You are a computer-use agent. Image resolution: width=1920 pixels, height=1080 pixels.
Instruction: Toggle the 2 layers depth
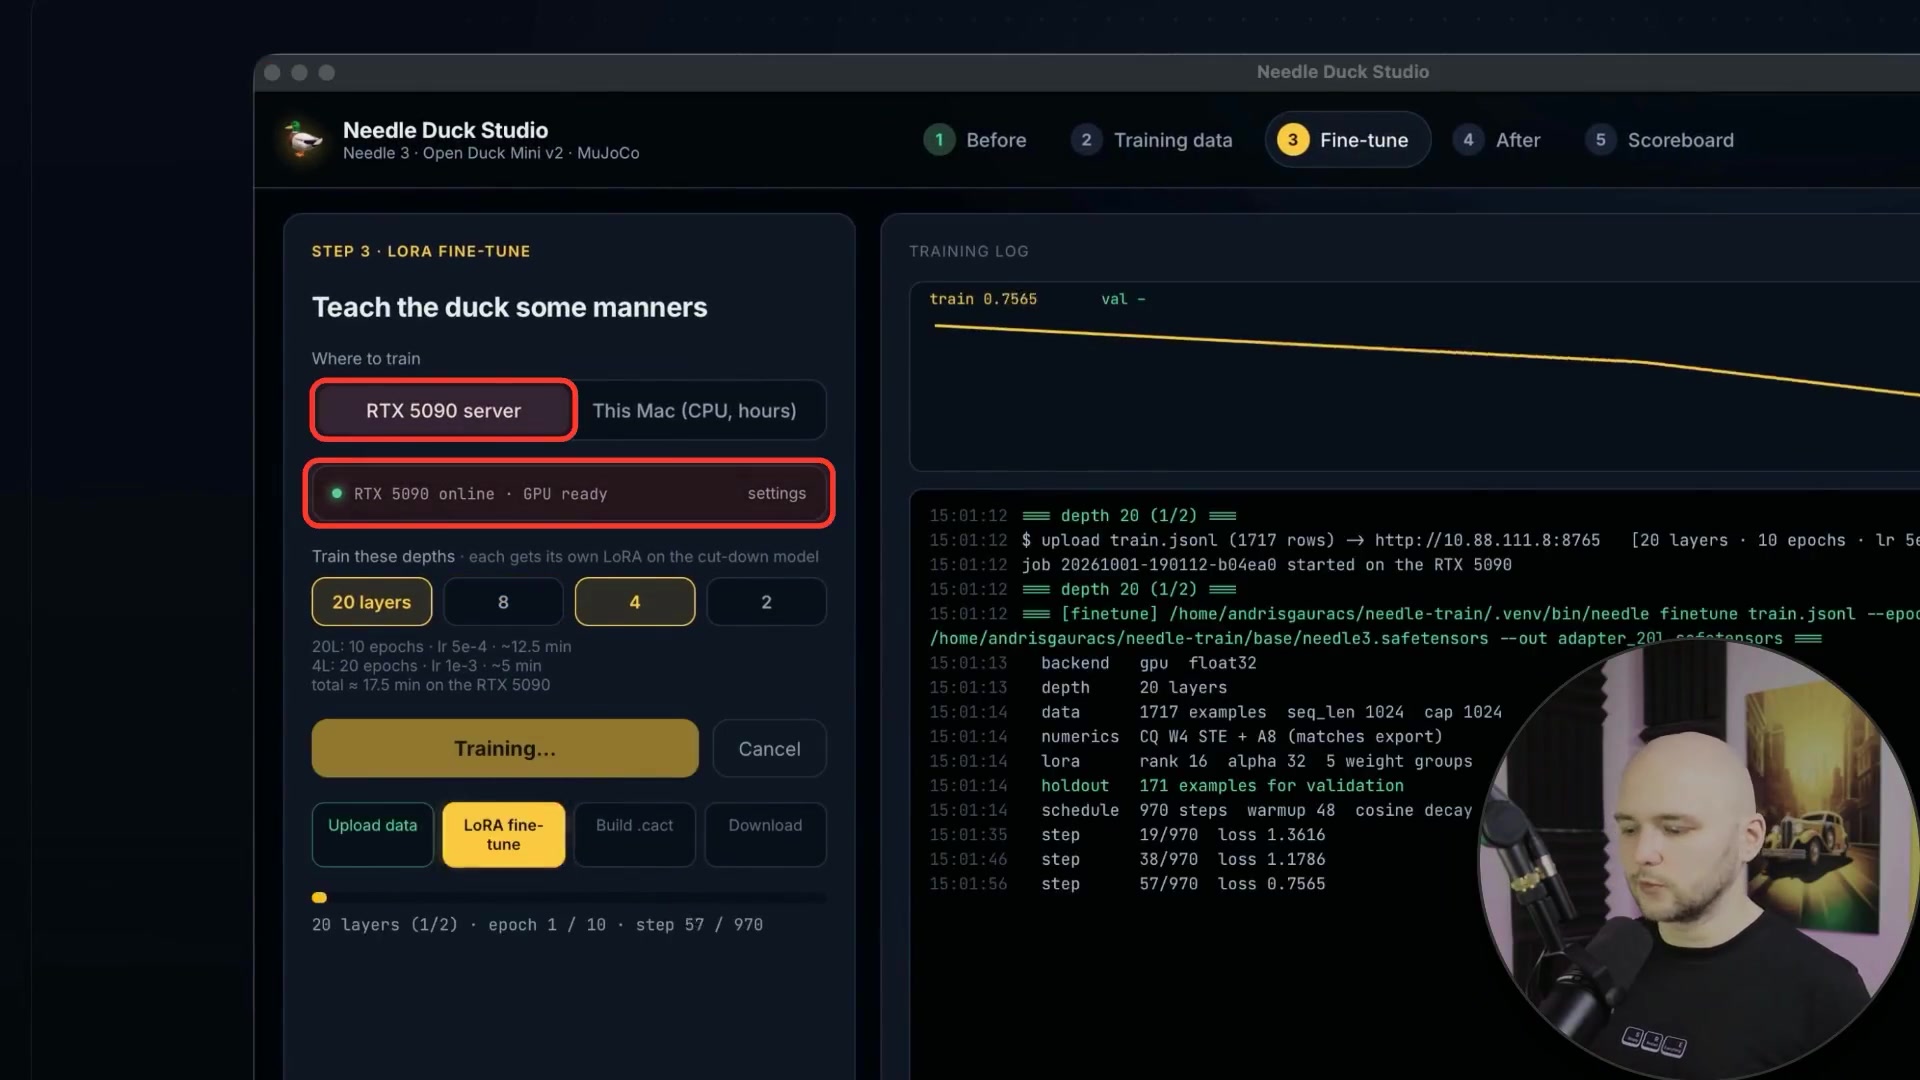click(x=766, y=602)
